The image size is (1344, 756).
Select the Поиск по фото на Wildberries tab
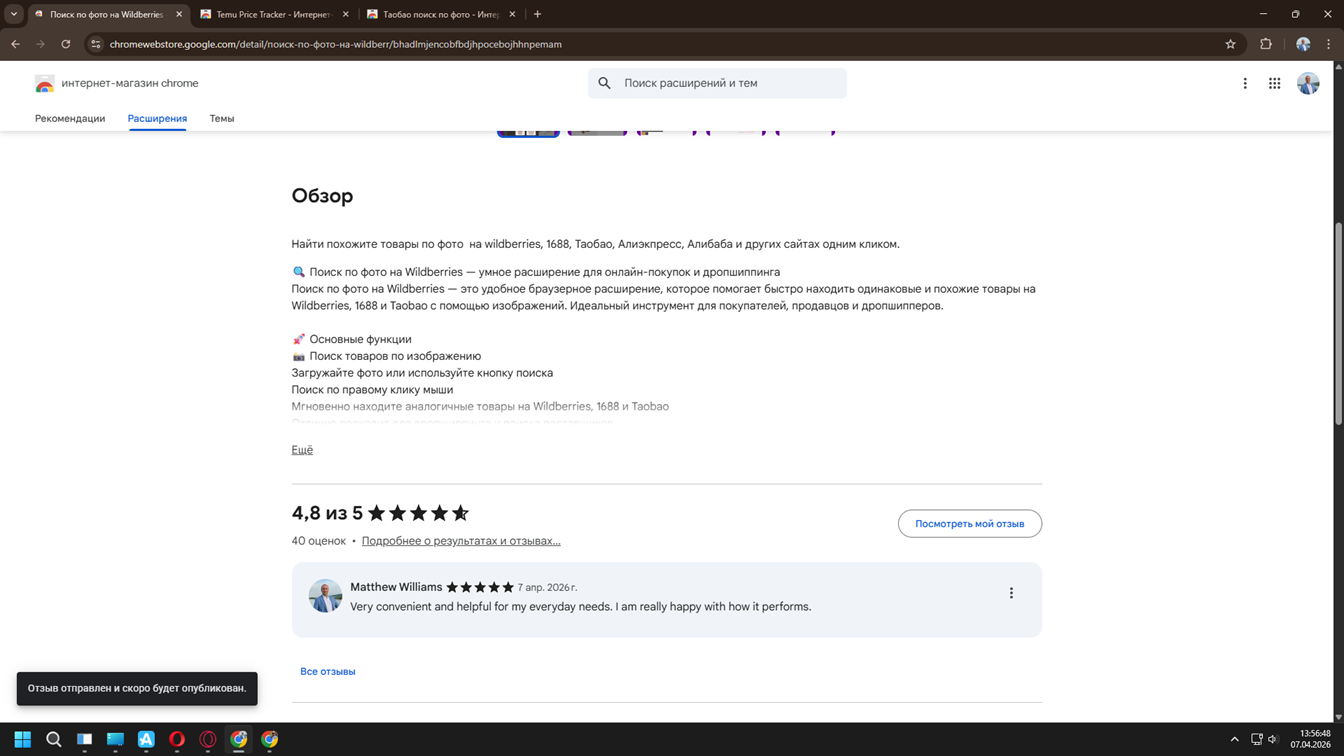pos(108,14)
